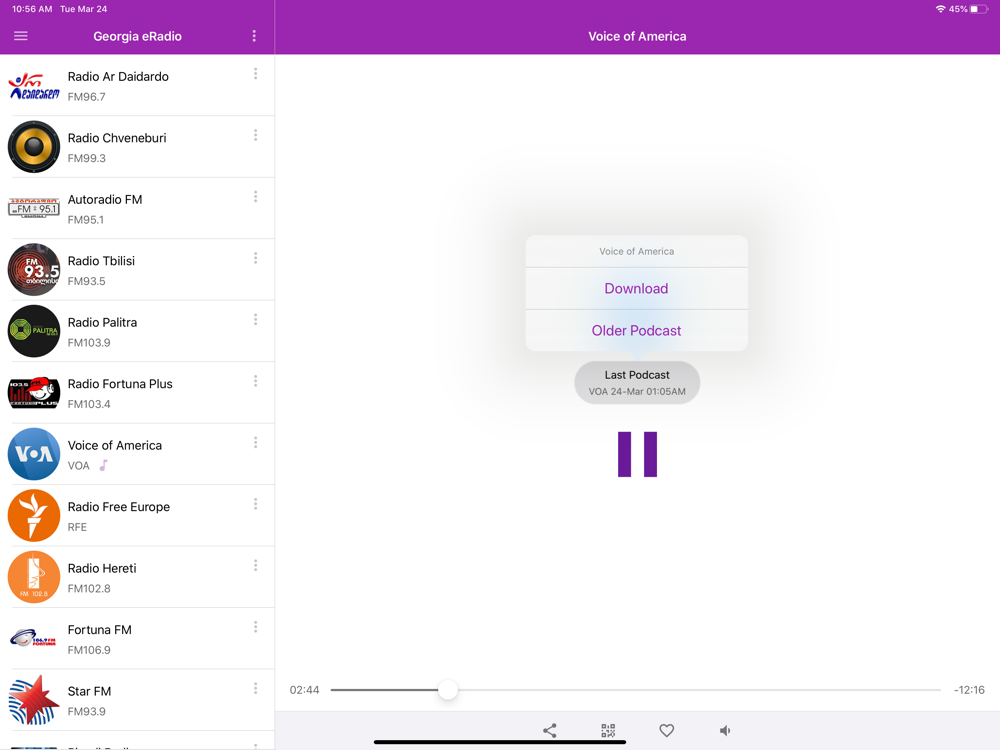
Task: Select the Radio Palitra logo
Action: tap(34, 331)
